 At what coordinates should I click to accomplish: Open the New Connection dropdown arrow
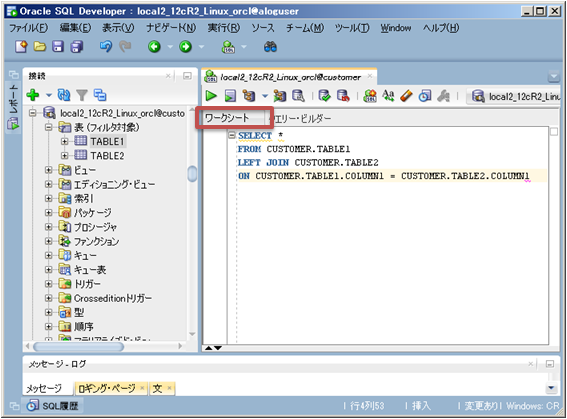click(x=49, y=95)
